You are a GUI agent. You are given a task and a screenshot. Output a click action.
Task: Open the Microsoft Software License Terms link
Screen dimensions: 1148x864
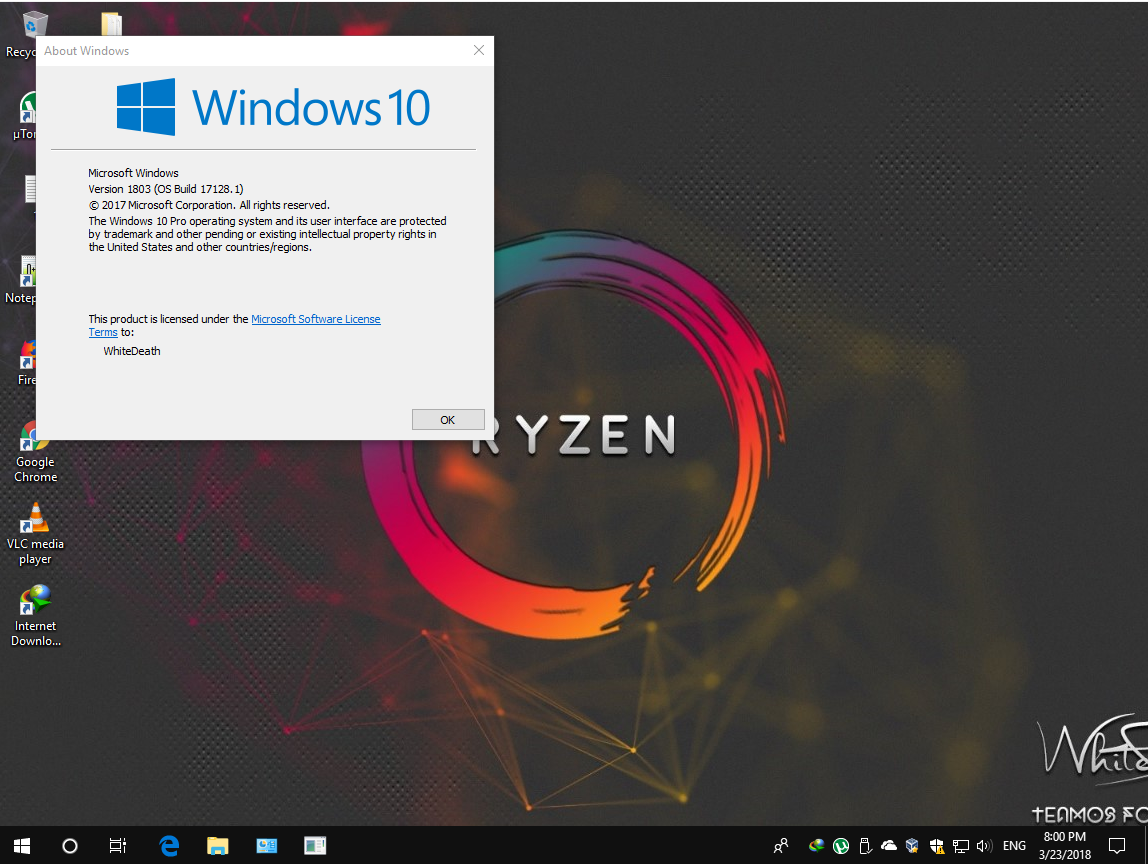point(316,319)
